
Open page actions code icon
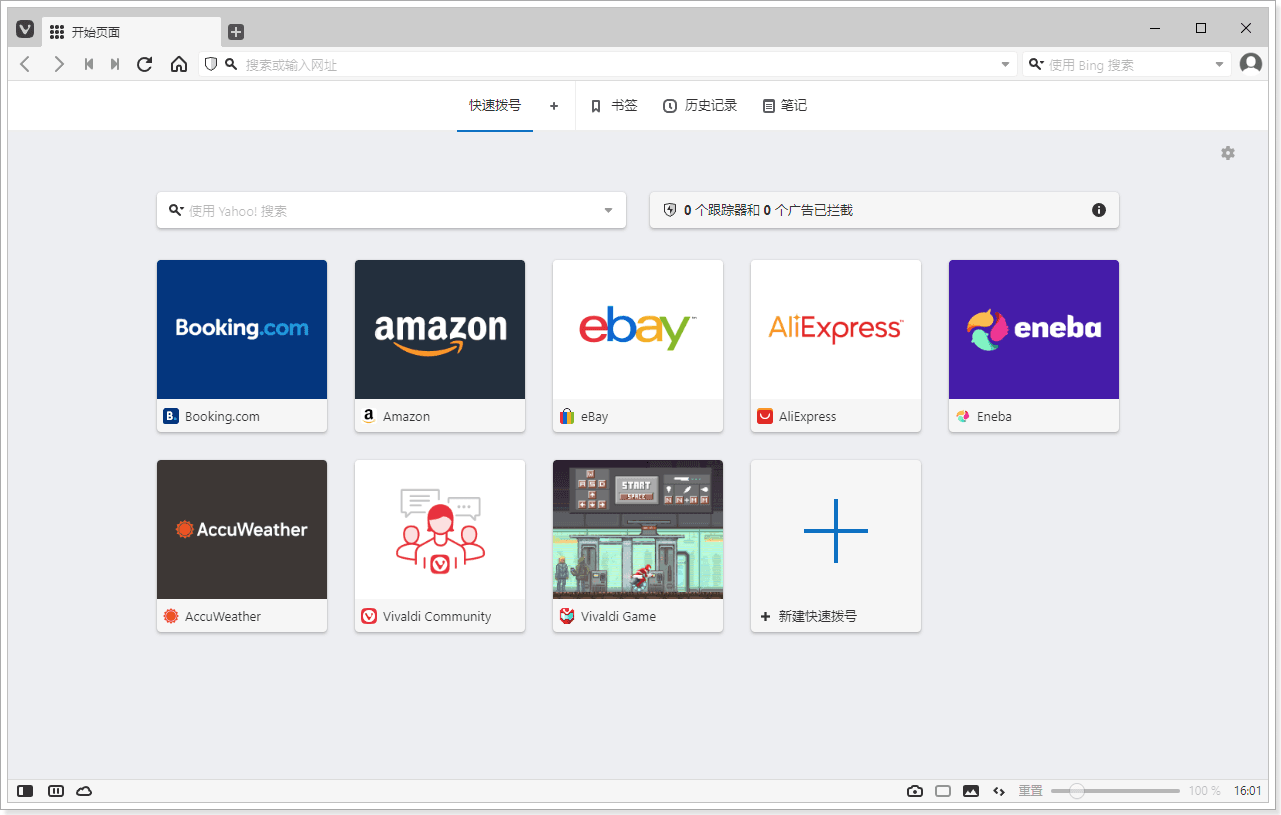pos(998,791)
